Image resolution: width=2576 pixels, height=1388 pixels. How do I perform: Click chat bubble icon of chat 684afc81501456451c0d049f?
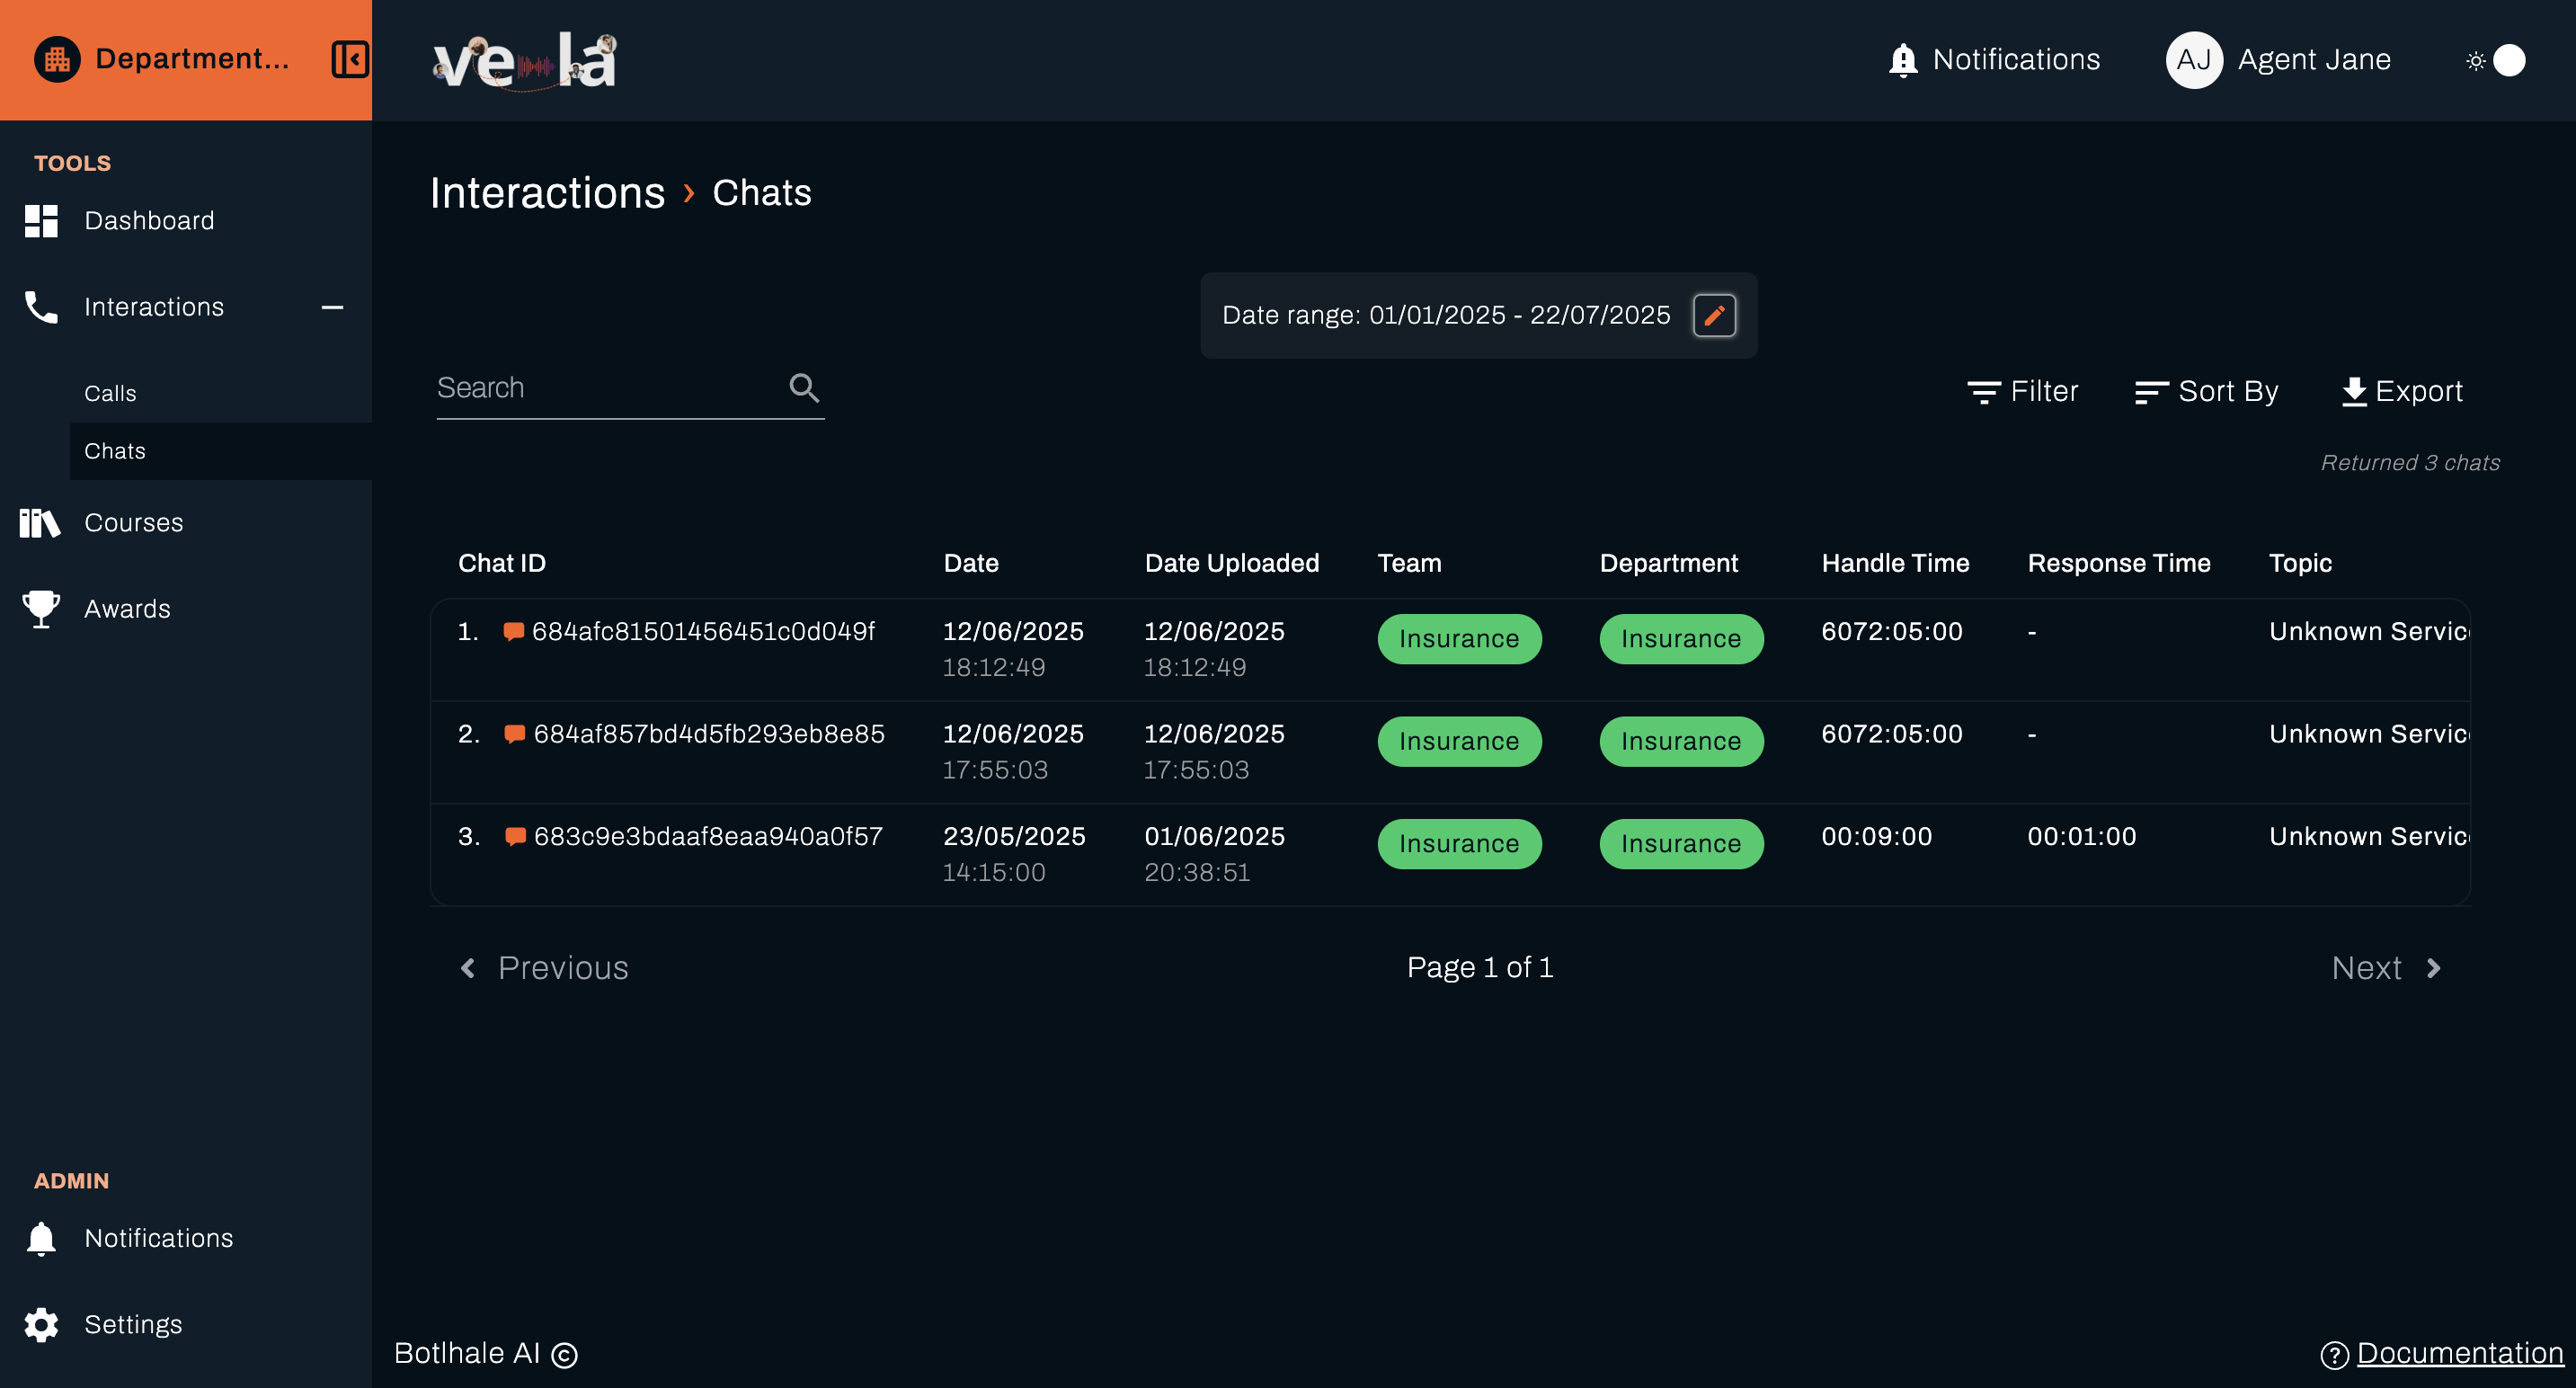click(x=513, y=632)
